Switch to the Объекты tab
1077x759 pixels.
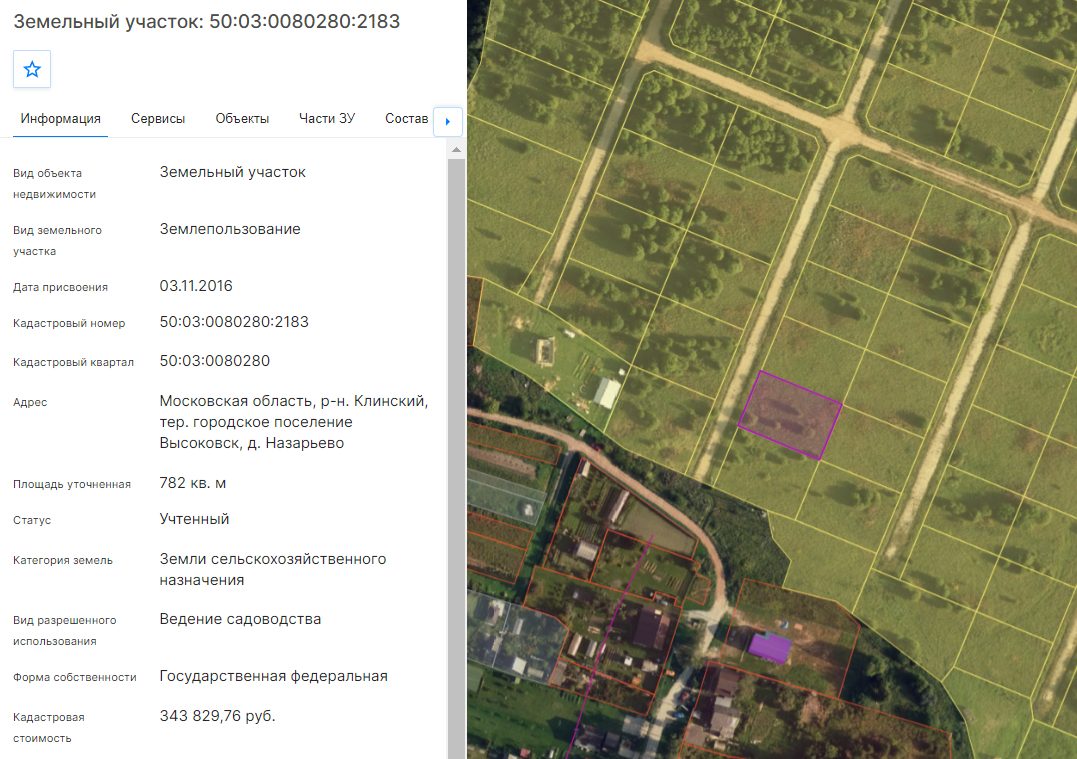click(x=242, y=118)
